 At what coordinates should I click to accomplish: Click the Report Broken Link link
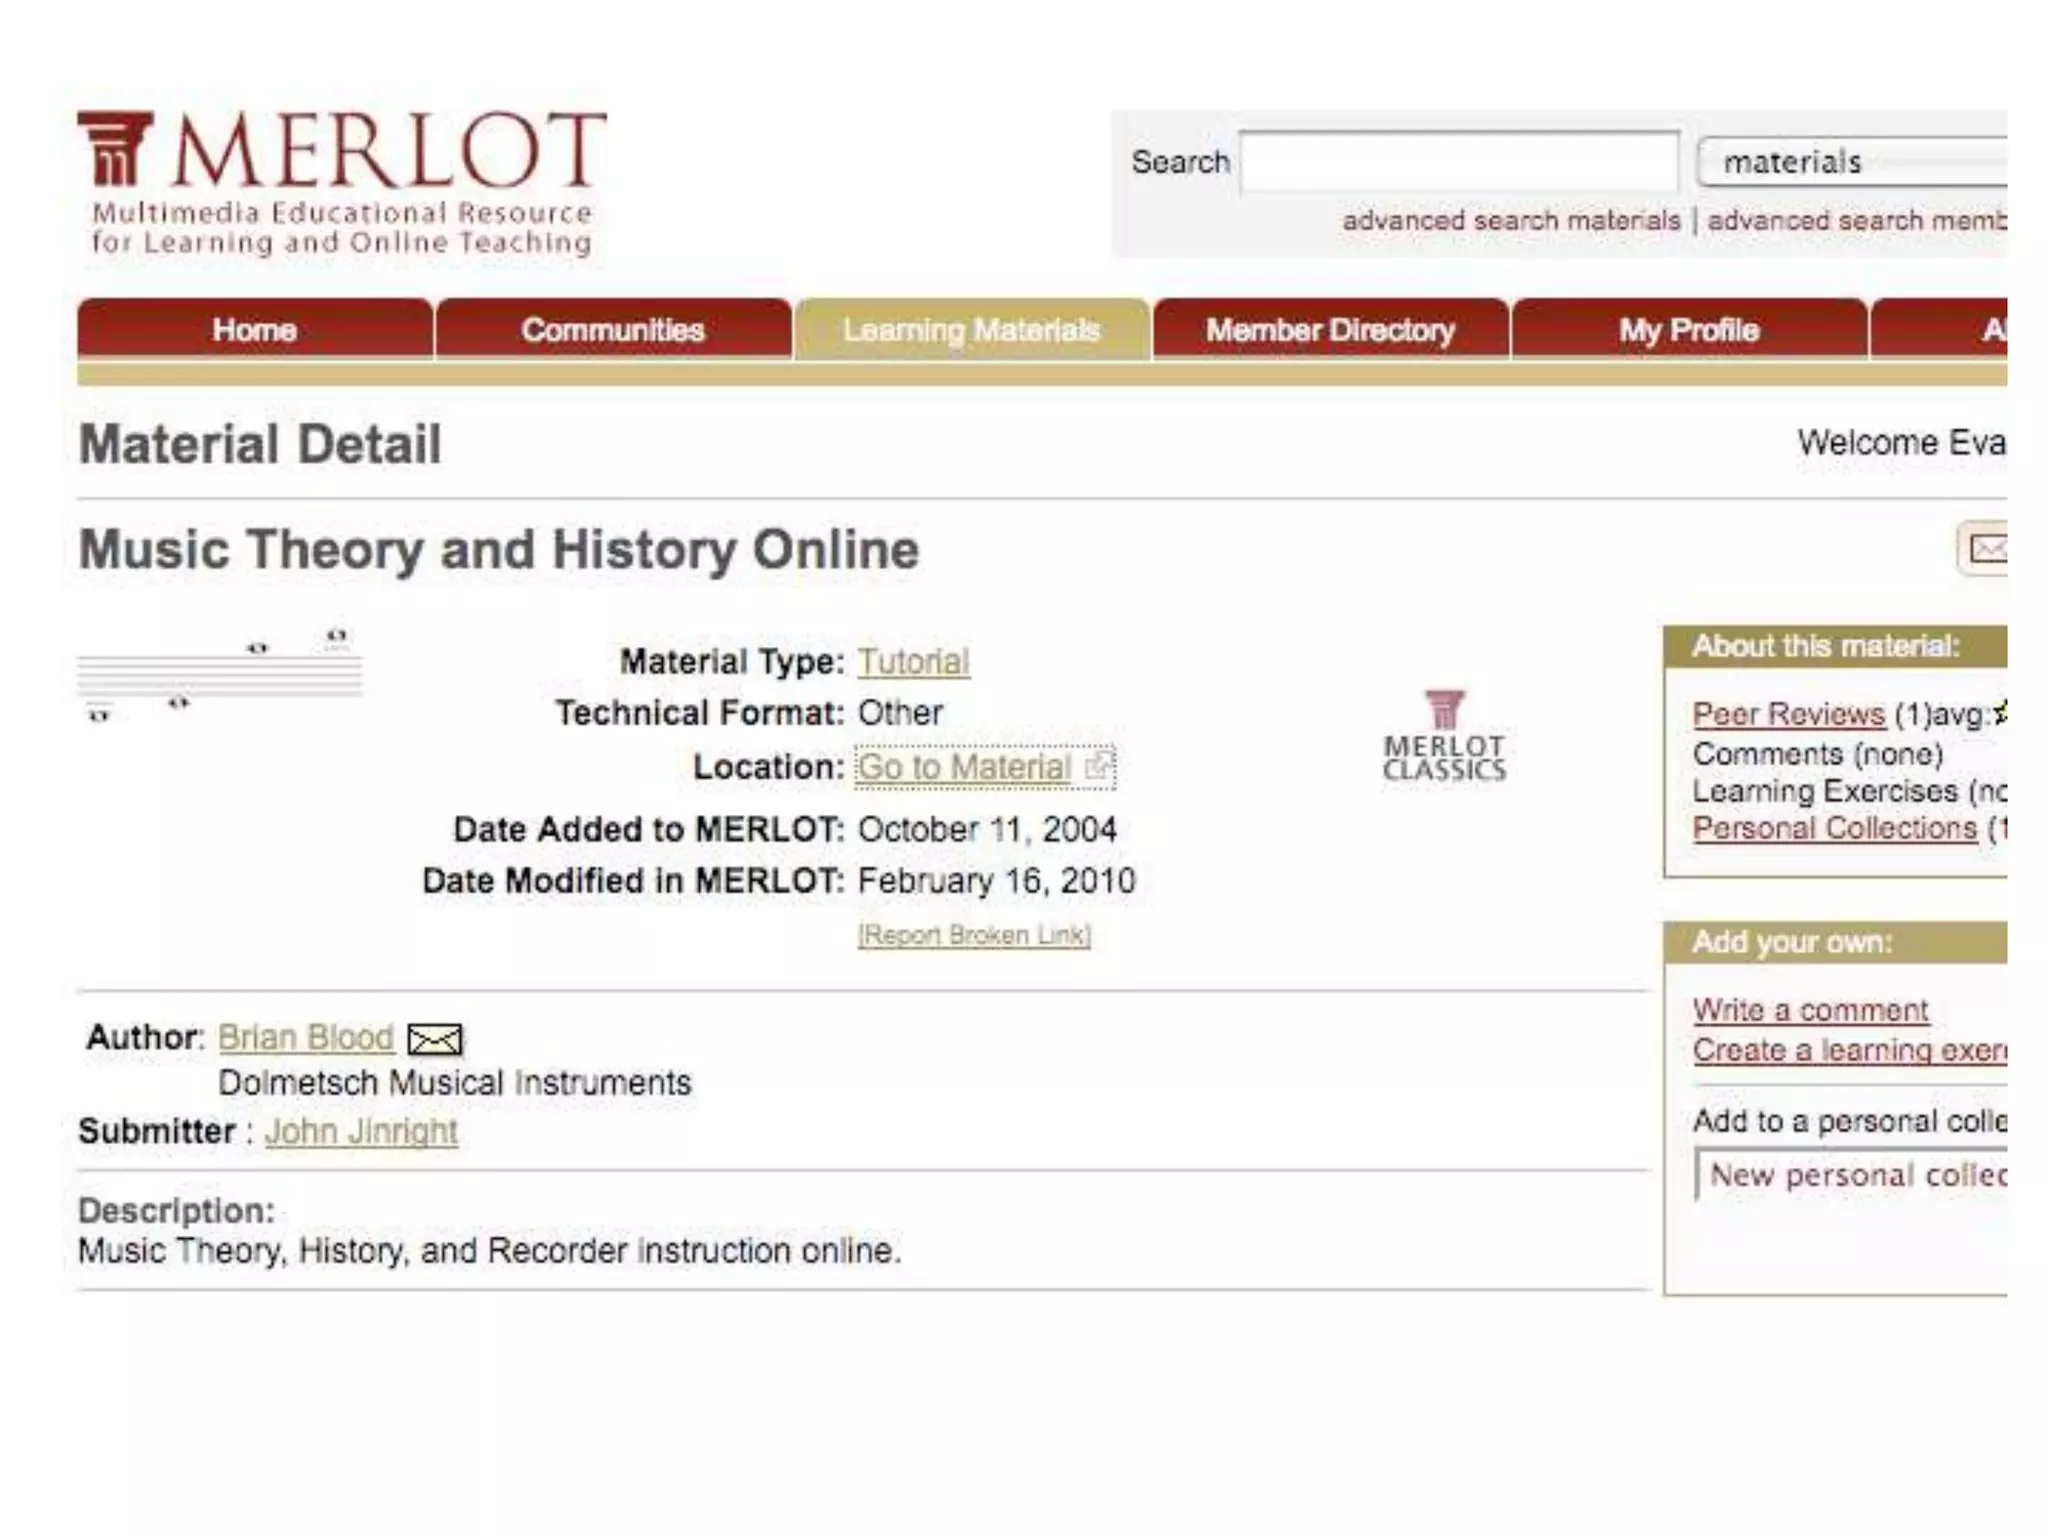974,935
